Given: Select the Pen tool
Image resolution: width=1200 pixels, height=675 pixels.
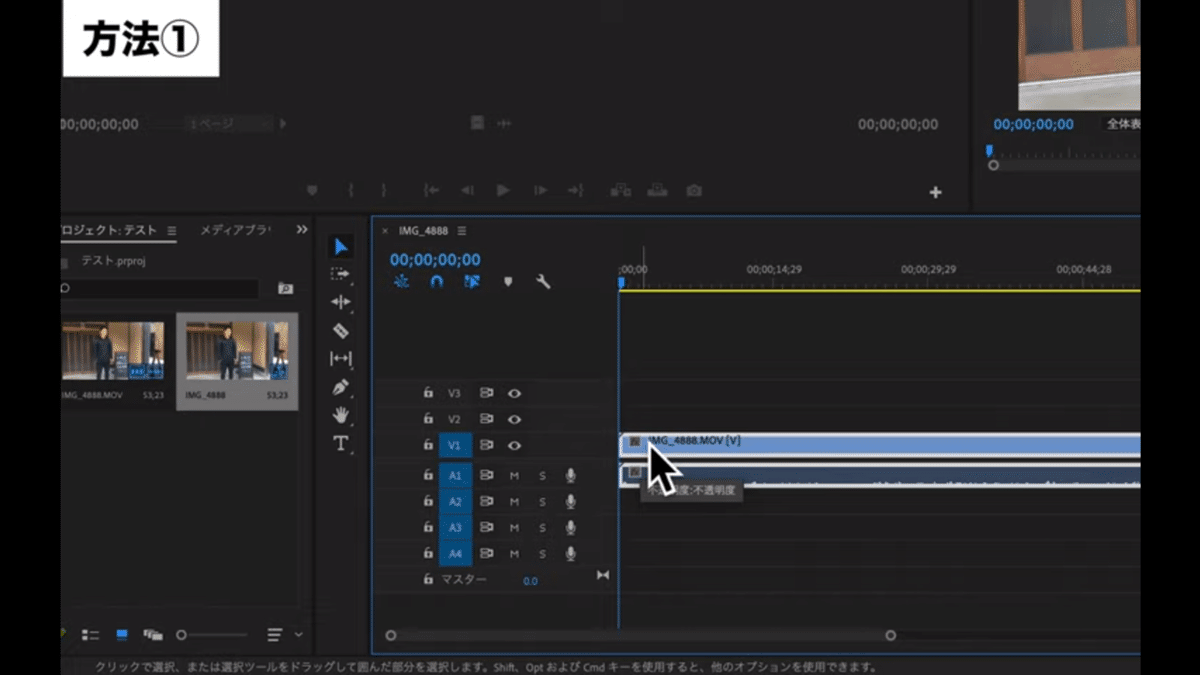Looking at the screenshot, I should (341, 387).
